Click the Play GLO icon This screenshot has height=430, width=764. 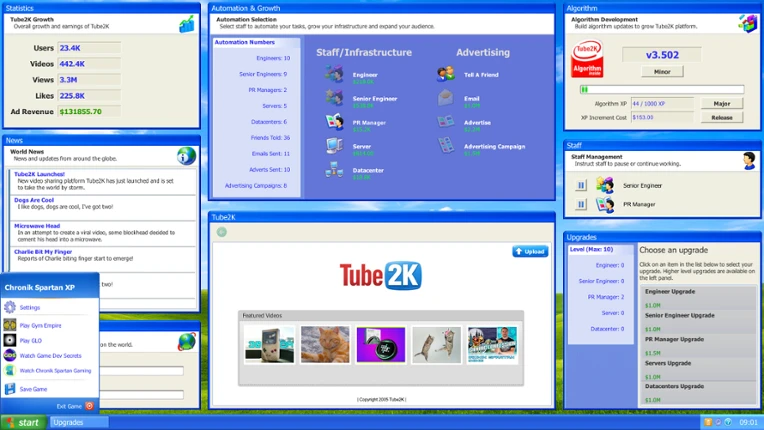click(x=10, y=340)
